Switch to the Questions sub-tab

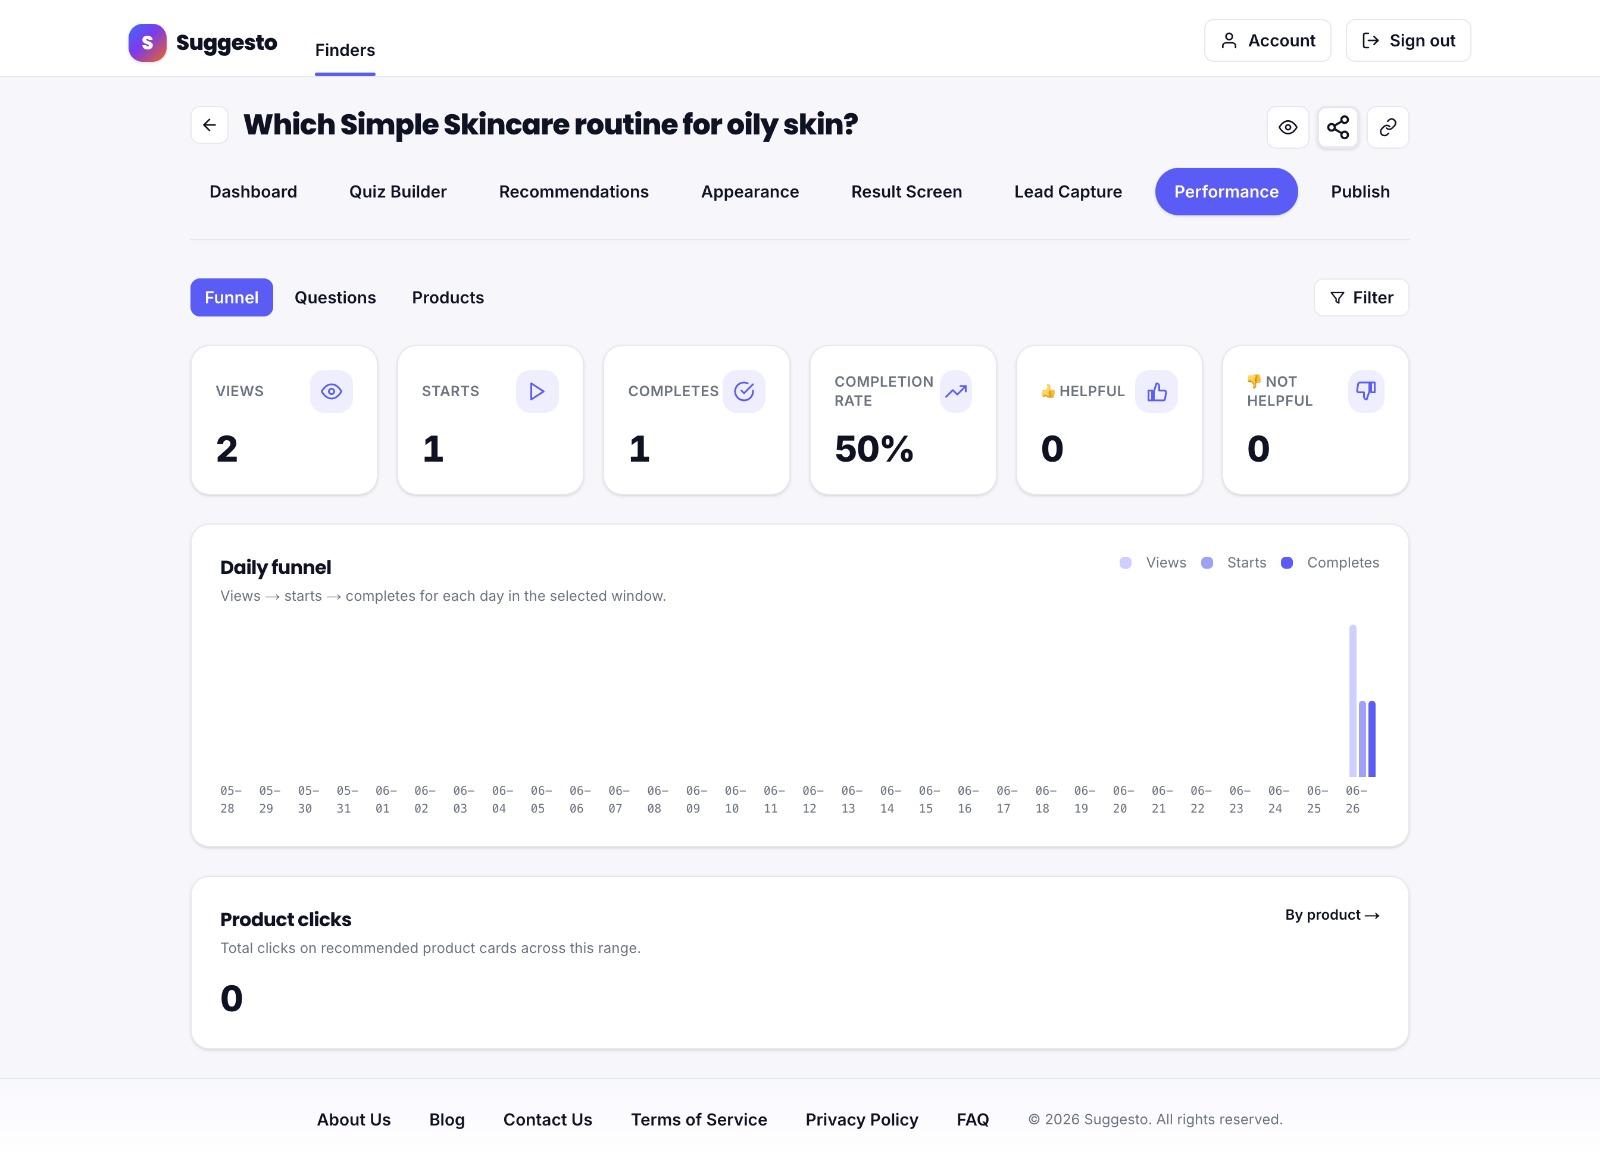[x=335, y=297]
